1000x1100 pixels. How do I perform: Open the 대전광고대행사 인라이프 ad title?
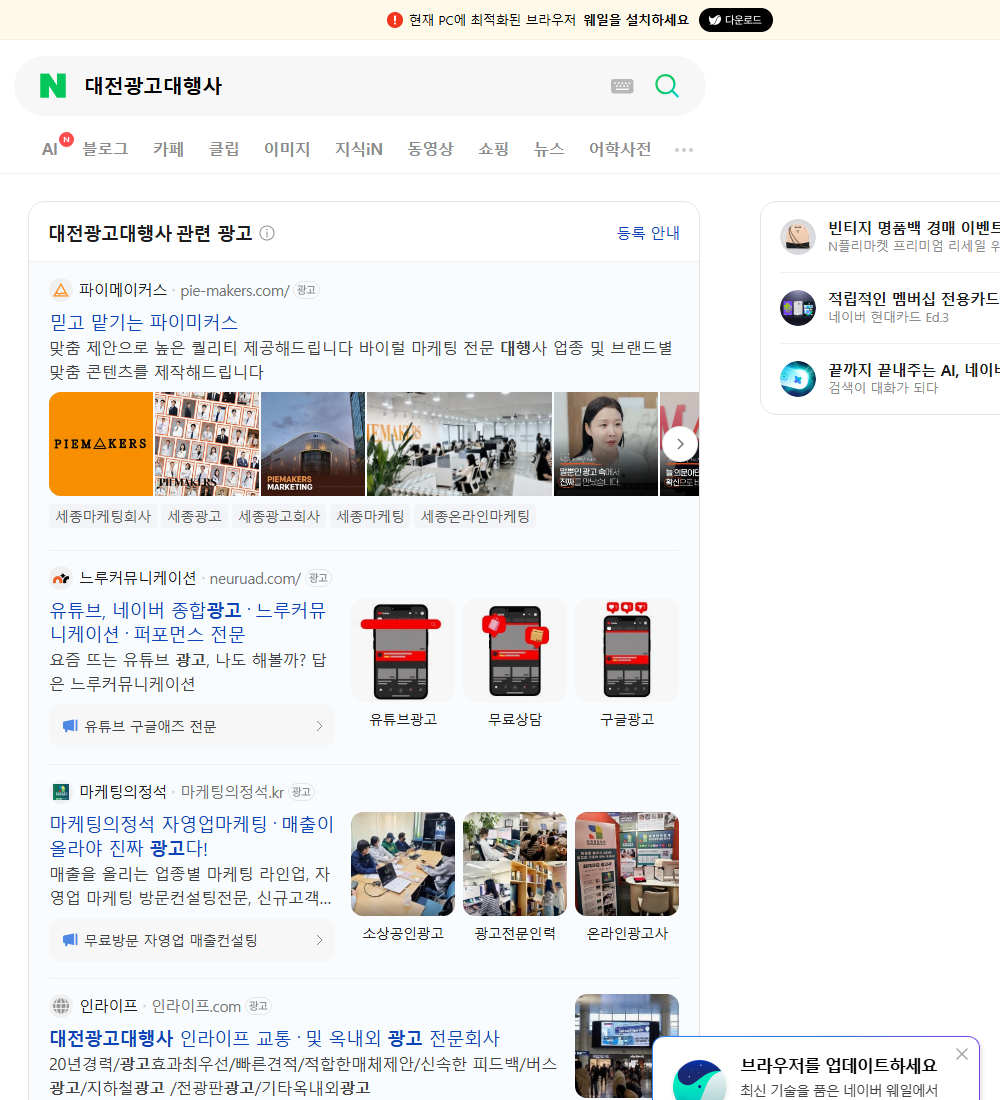274,1038
